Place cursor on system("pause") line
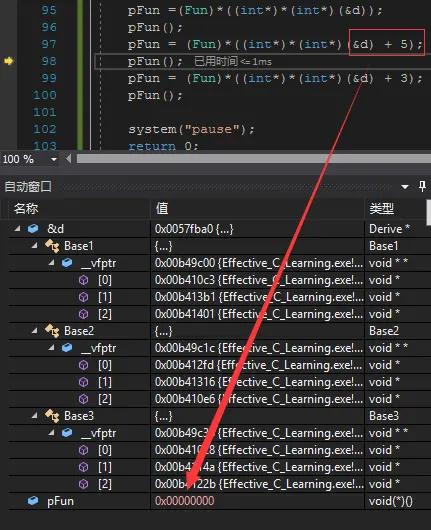431x530 pixels. 191,129
